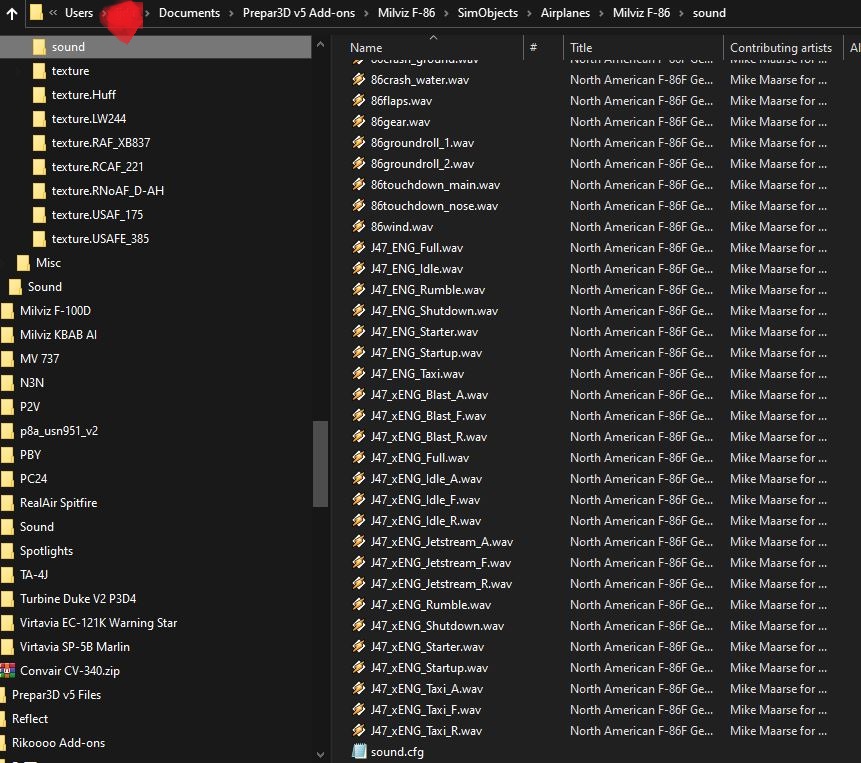Select Milviz KBAB AI folder

click(58, 334)
